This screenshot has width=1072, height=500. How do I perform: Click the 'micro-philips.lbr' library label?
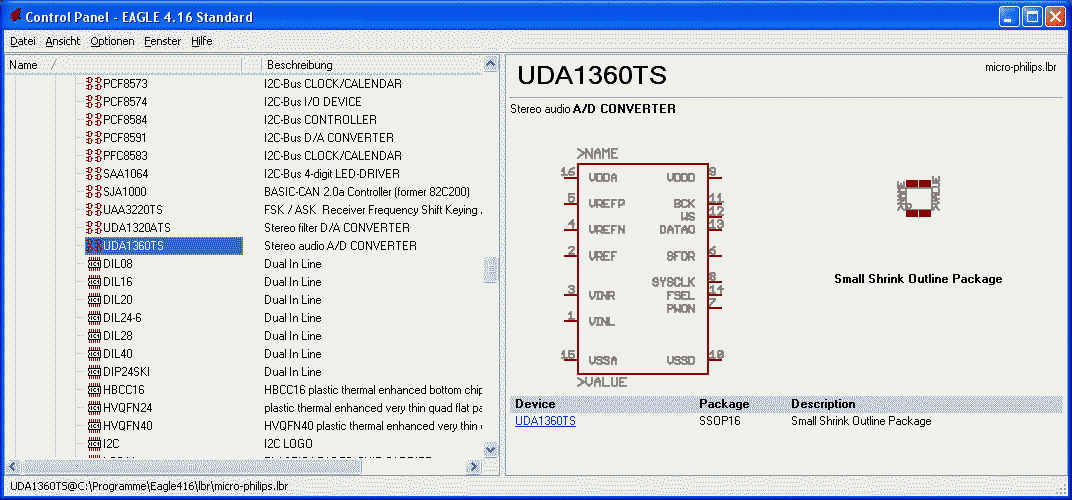click(1021, 67)
